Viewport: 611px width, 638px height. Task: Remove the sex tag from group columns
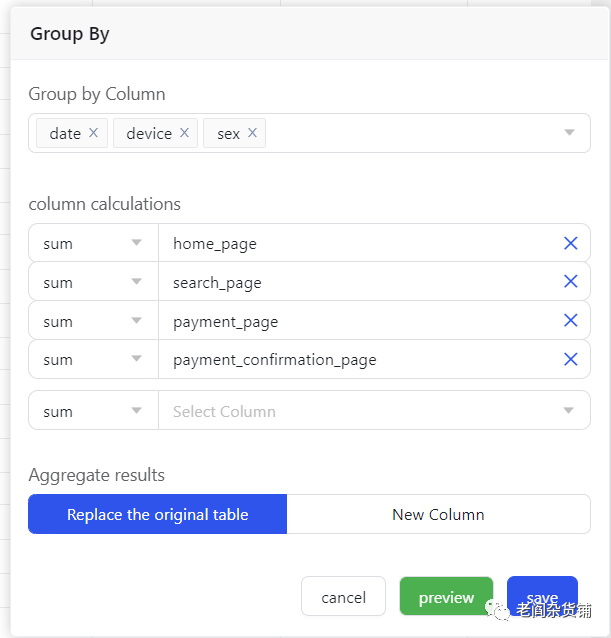coord(252,133)
